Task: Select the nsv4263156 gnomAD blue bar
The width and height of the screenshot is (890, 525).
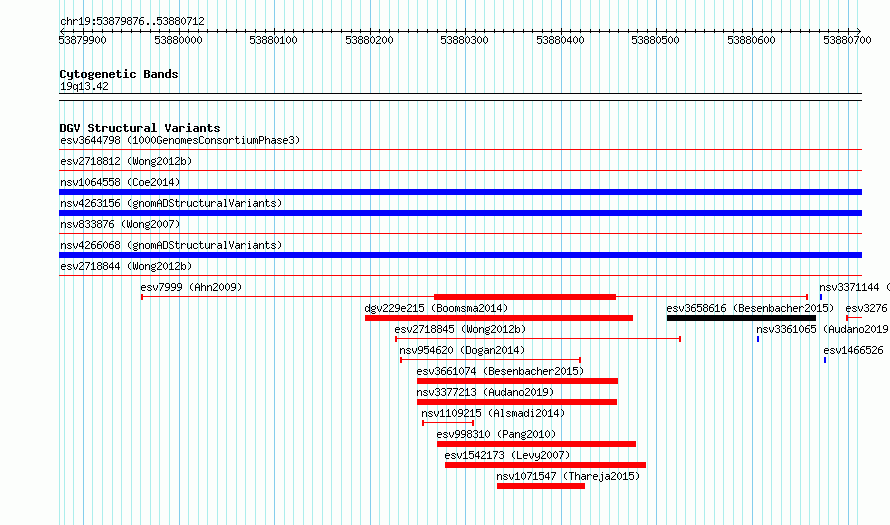Action: click(x=460, y=213)
